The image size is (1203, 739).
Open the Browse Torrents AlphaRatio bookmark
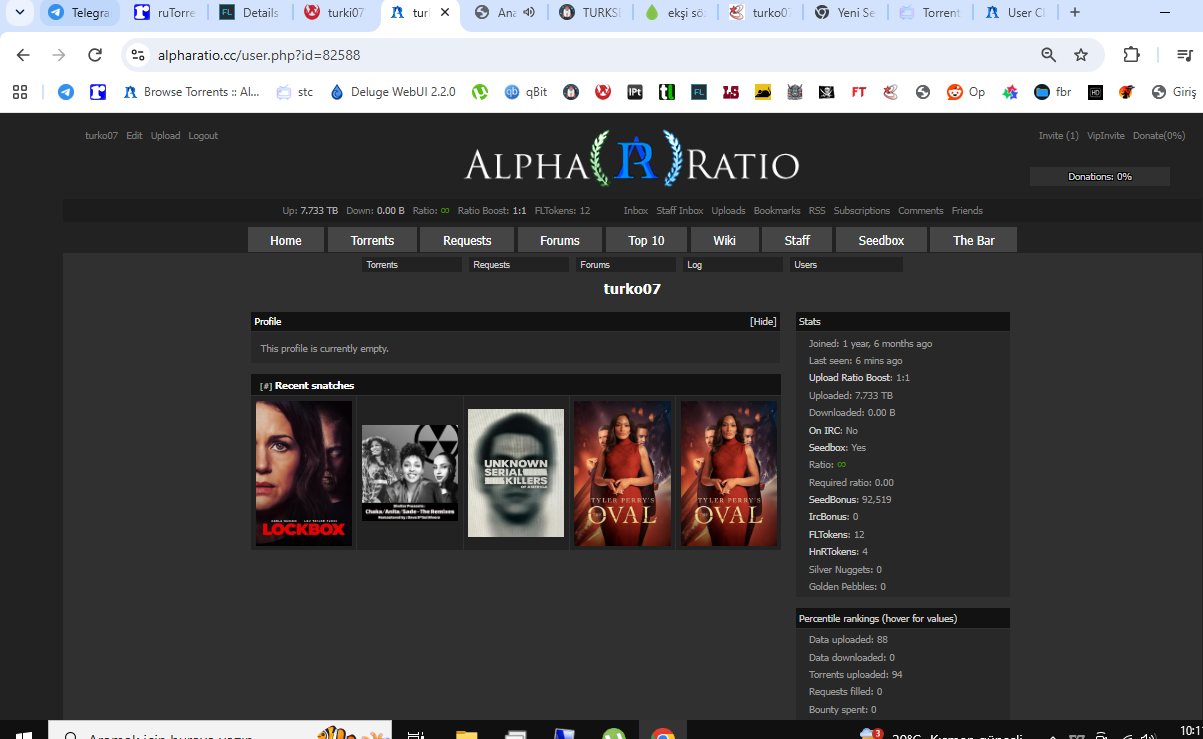[x=191, y=92]
